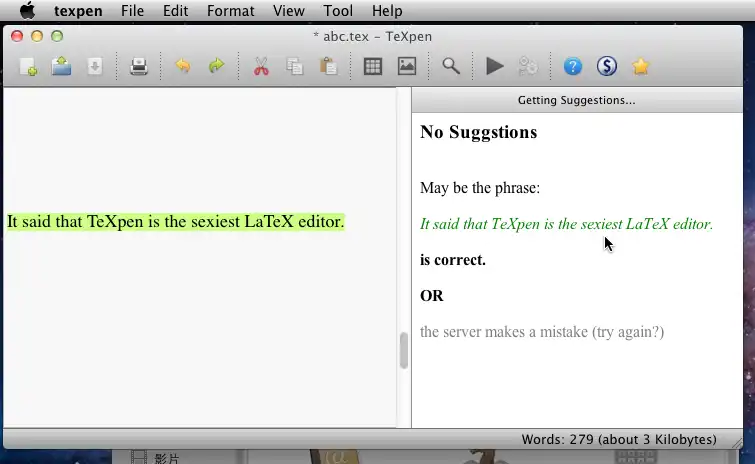The image size is (755, 464).
Task: Open the Format menu
Action: point(231,11)
